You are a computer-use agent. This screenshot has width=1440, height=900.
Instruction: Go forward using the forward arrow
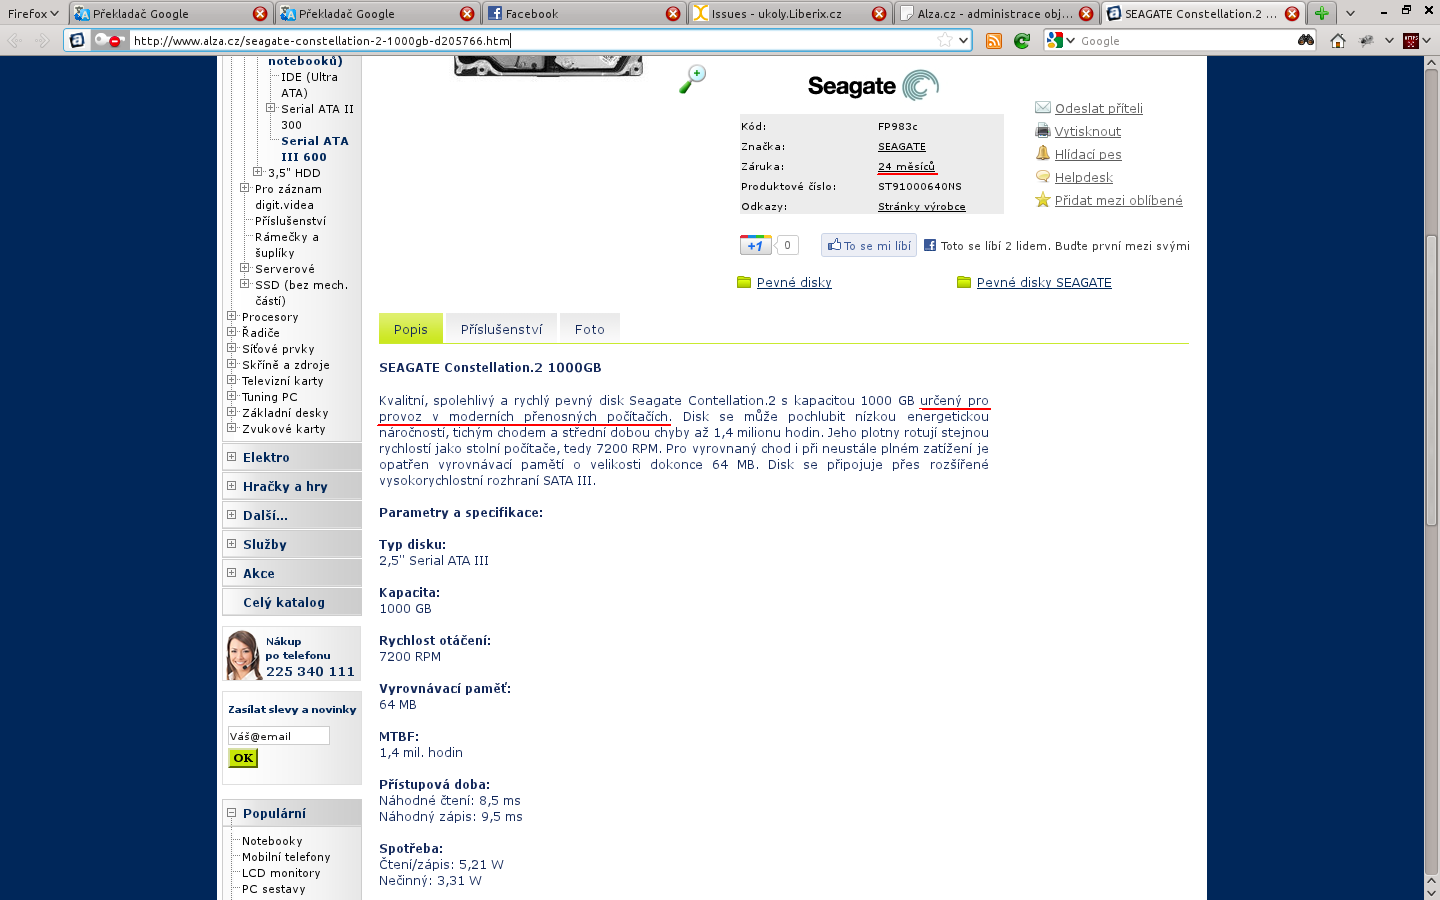[x=42, y=40]
